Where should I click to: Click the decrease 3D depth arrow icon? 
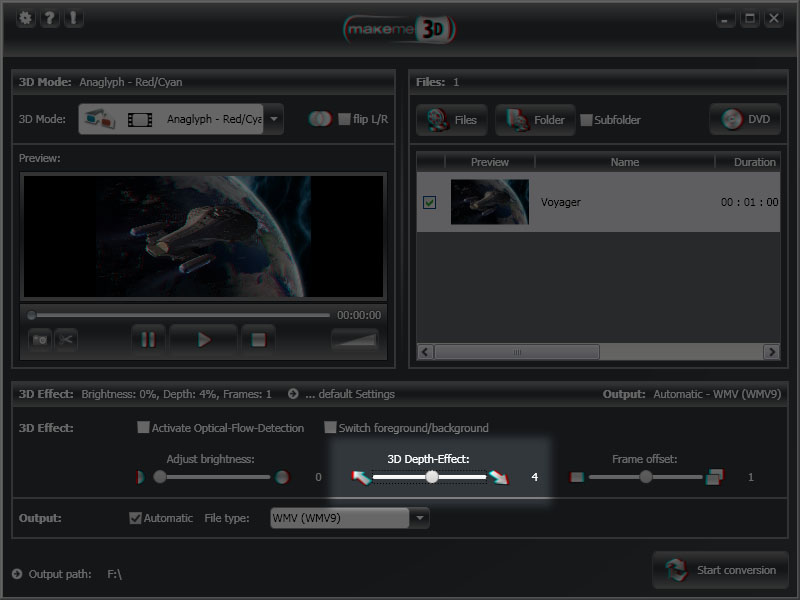[361, 477]
